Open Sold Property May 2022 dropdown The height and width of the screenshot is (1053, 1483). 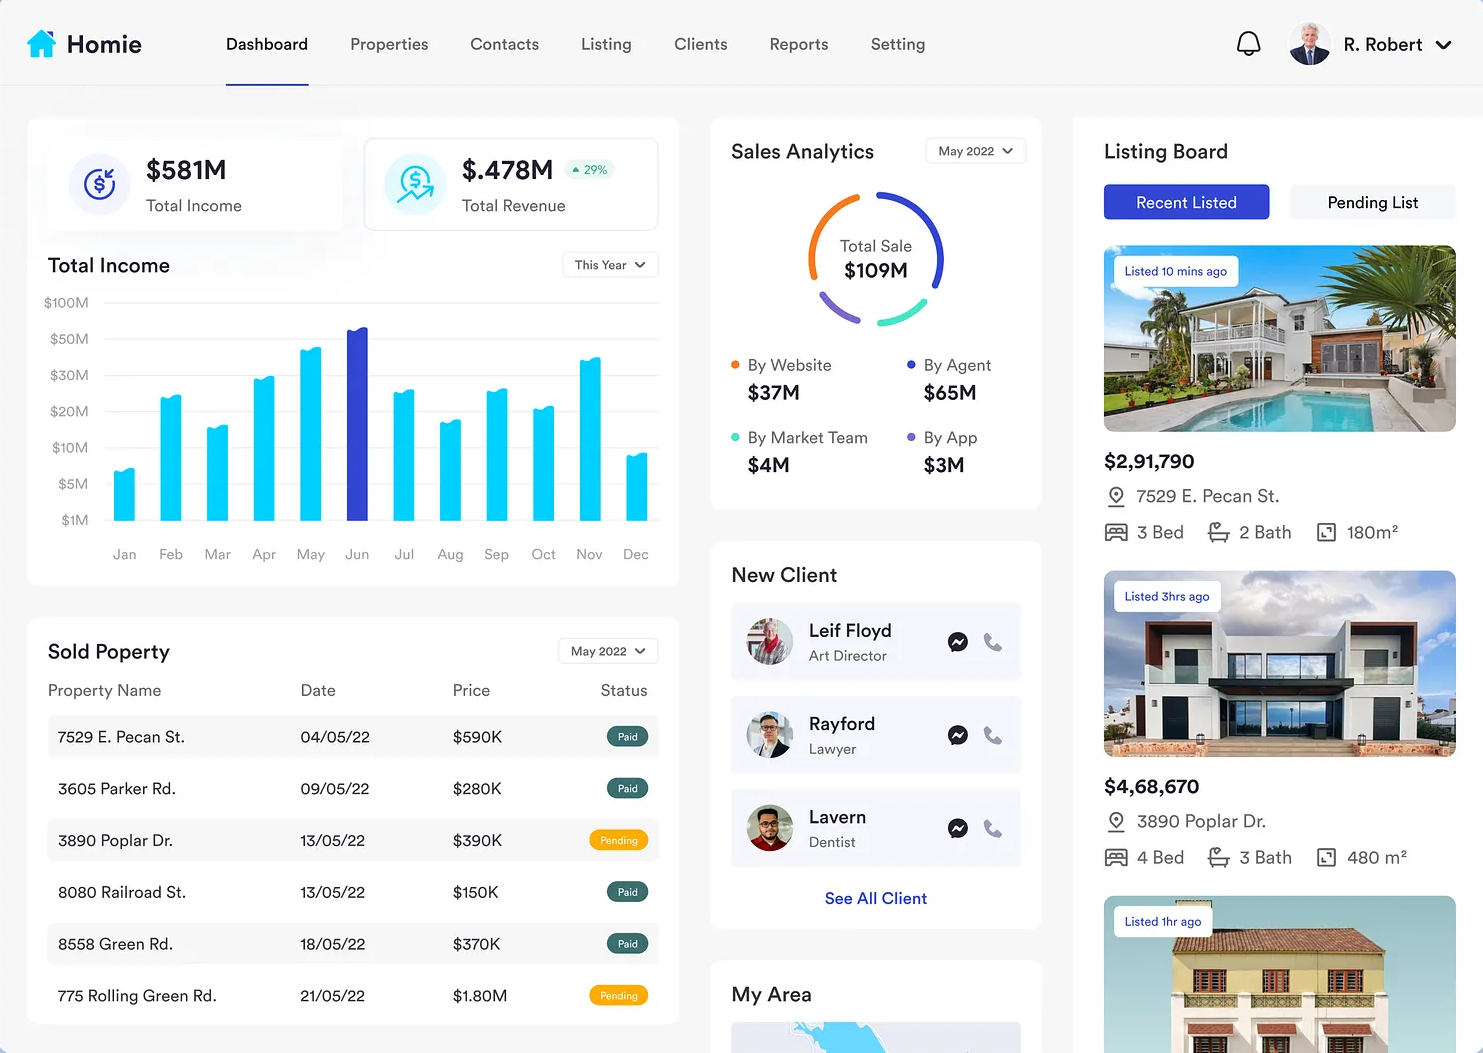coord(608,651)
